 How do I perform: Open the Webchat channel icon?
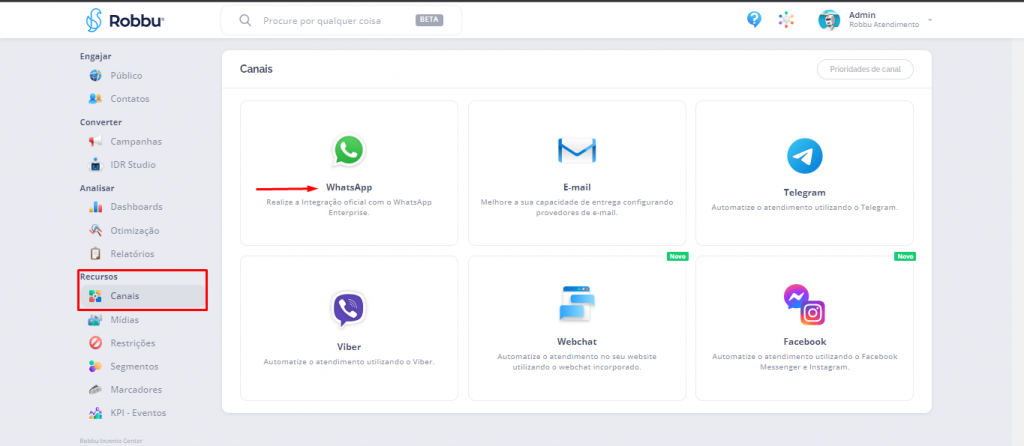[577, 305]
